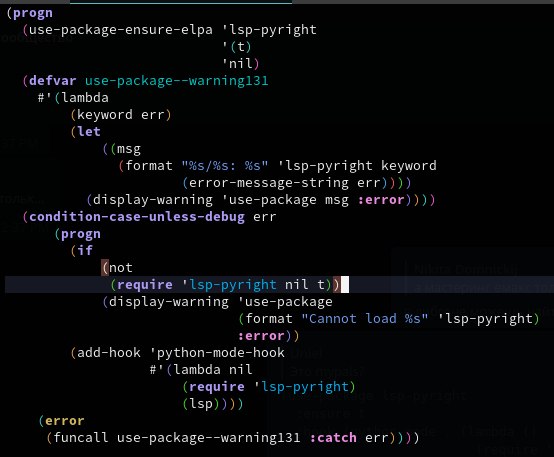
Task: Click the if keyword
Action: coord(85,251)
